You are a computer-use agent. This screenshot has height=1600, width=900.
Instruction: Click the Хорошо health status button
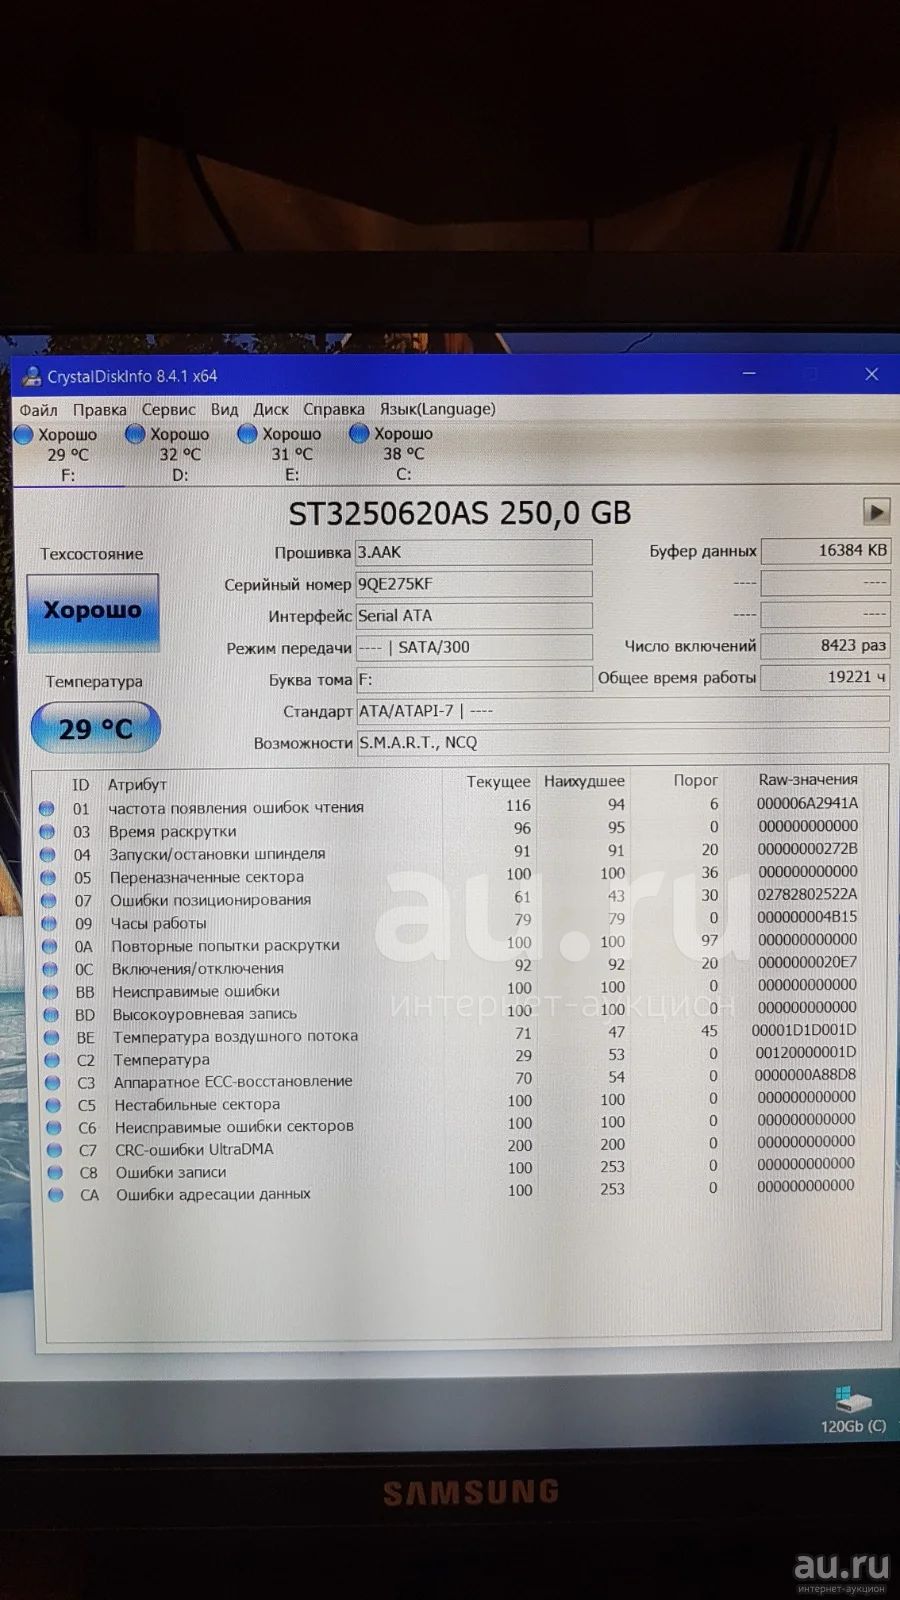tap(92, 611)
